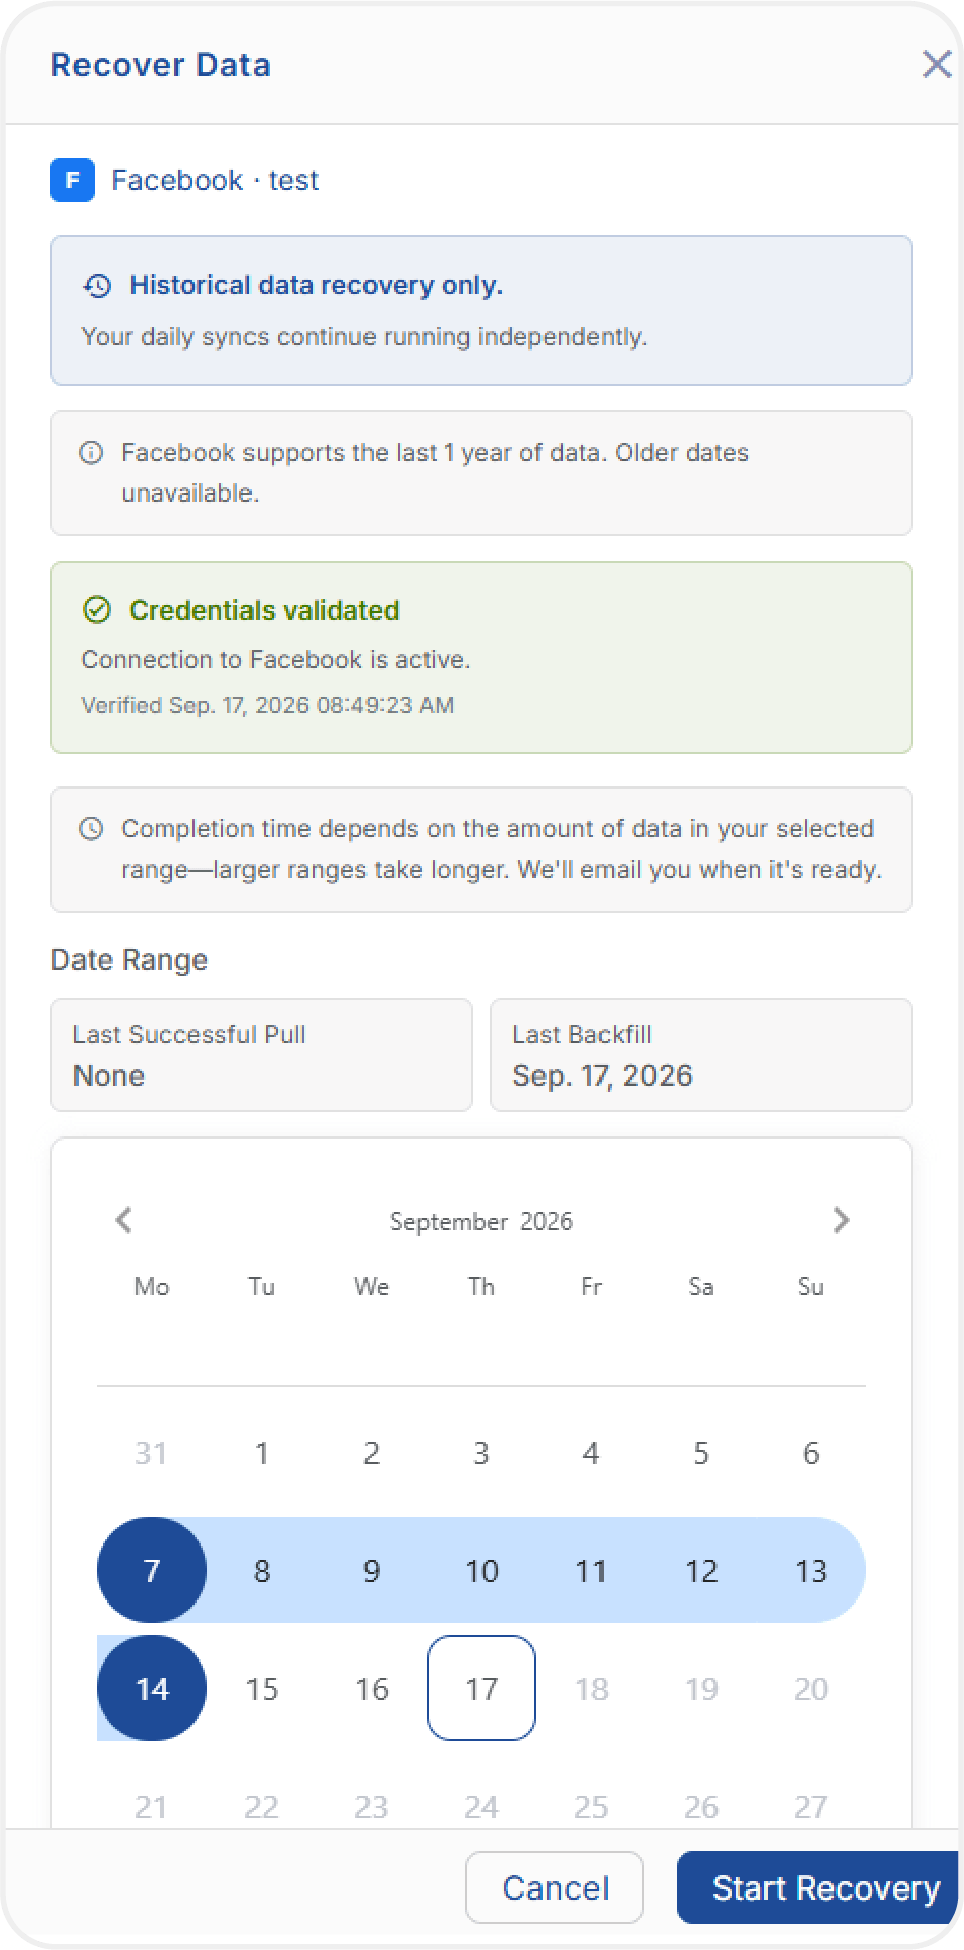
Task: Click the historical recovery clock icon
Action: [x=97, y=286]
